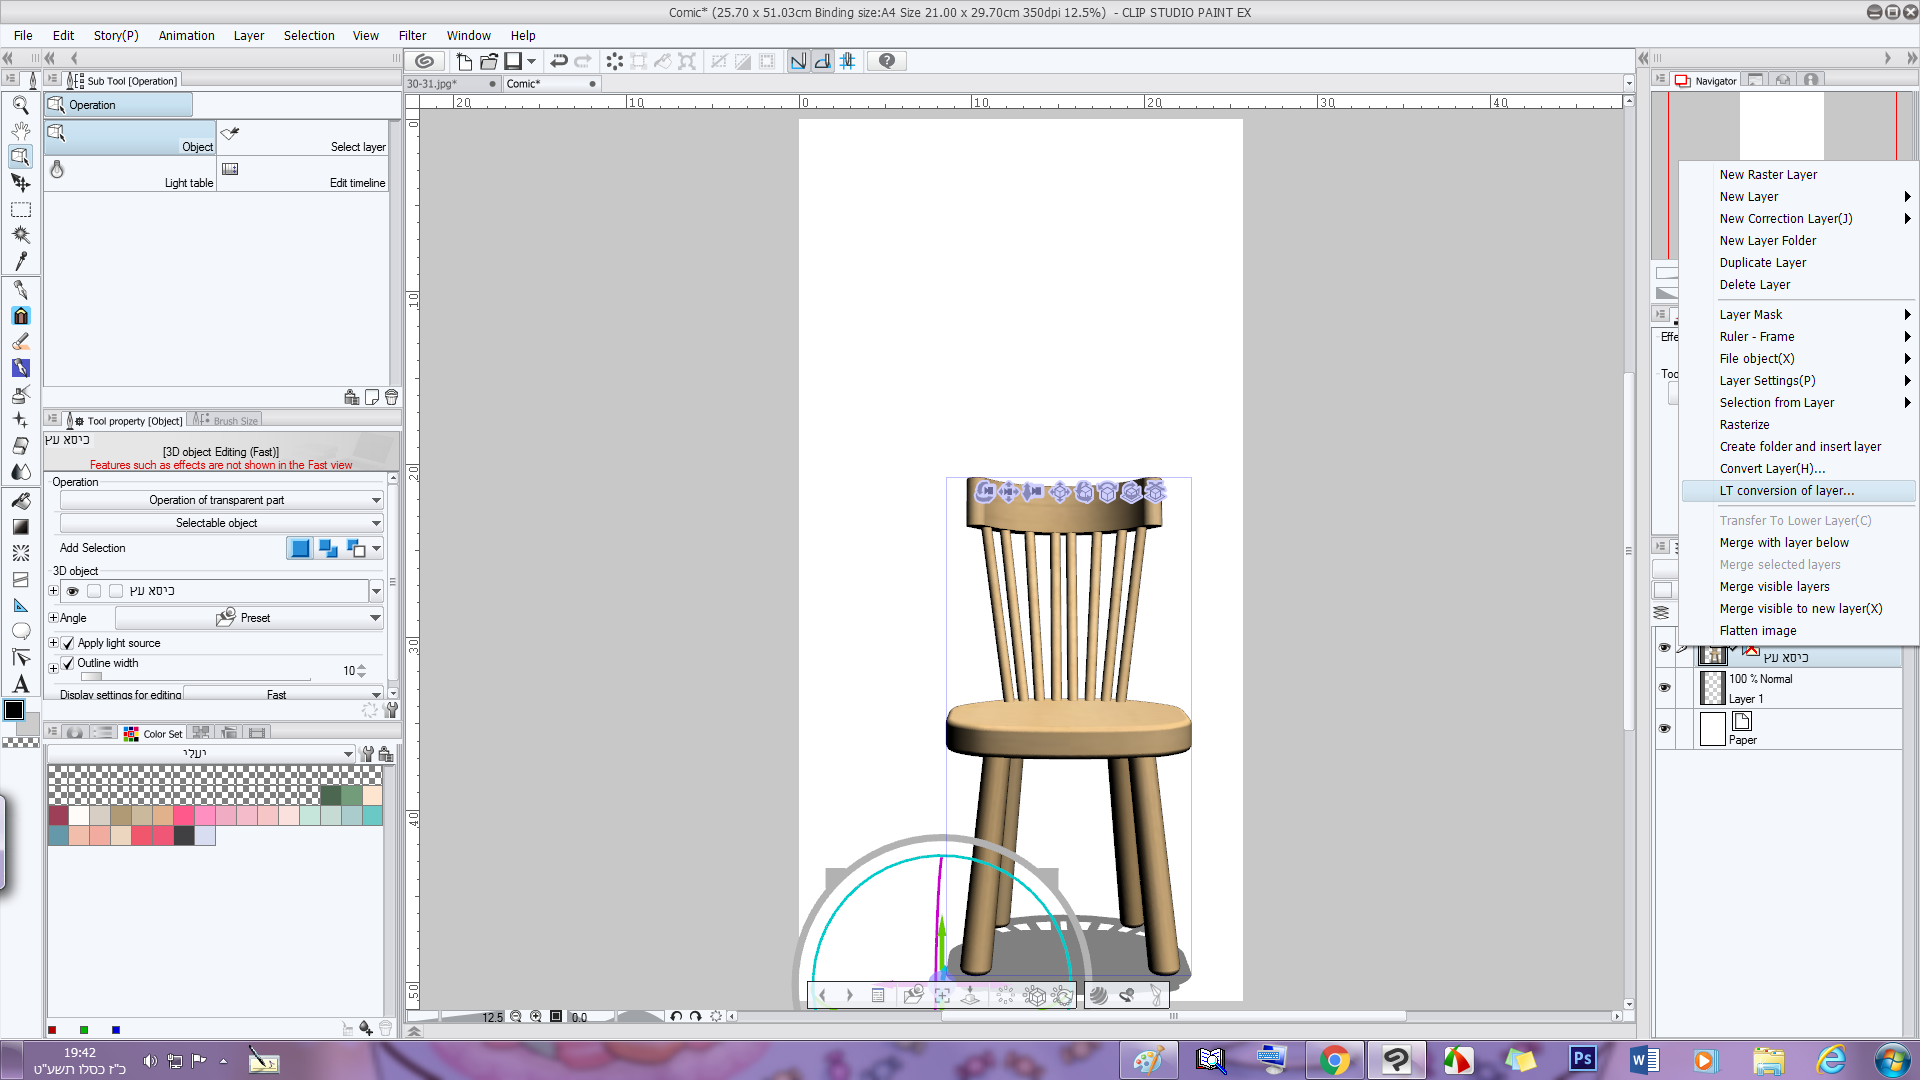Pick the bright pink color swatch
Viewport: 1920px width, 1080px height.
184,815
